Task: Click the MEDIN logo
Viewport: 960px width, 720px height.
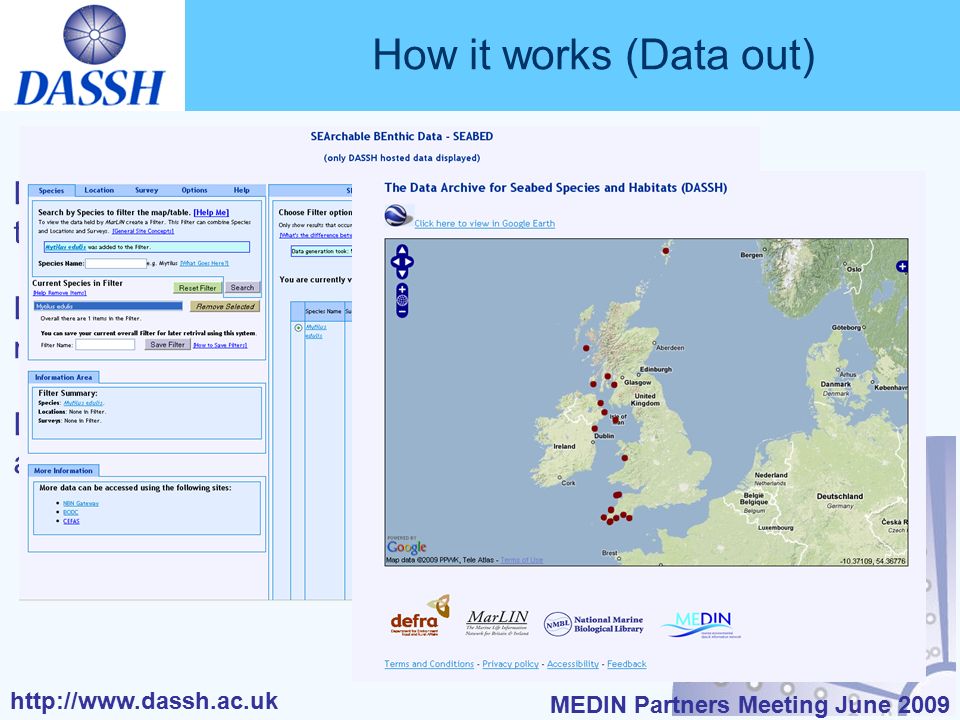Action: pyautogui.click(x=702, y=625)
